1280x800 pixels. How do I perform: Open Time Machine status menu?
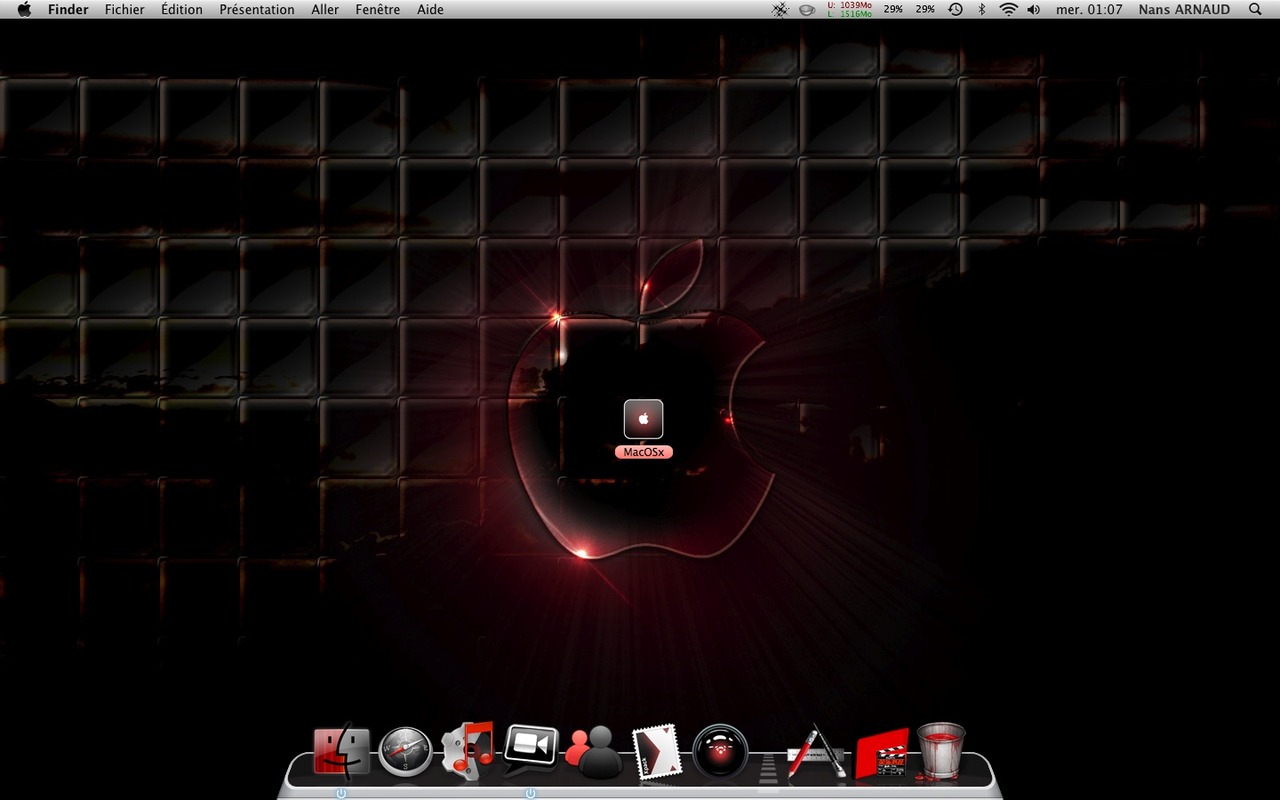955,9
